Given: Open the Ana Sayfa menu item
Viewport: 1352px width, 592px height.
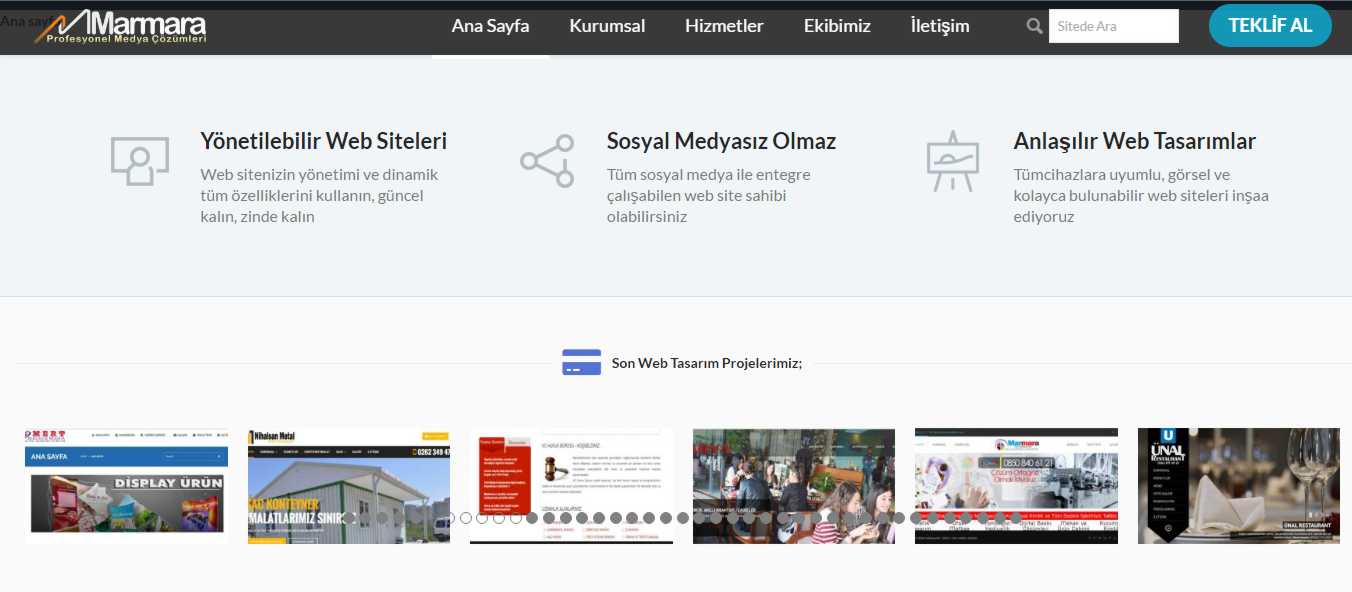Looking at the screenshot, I should [490, 26].
